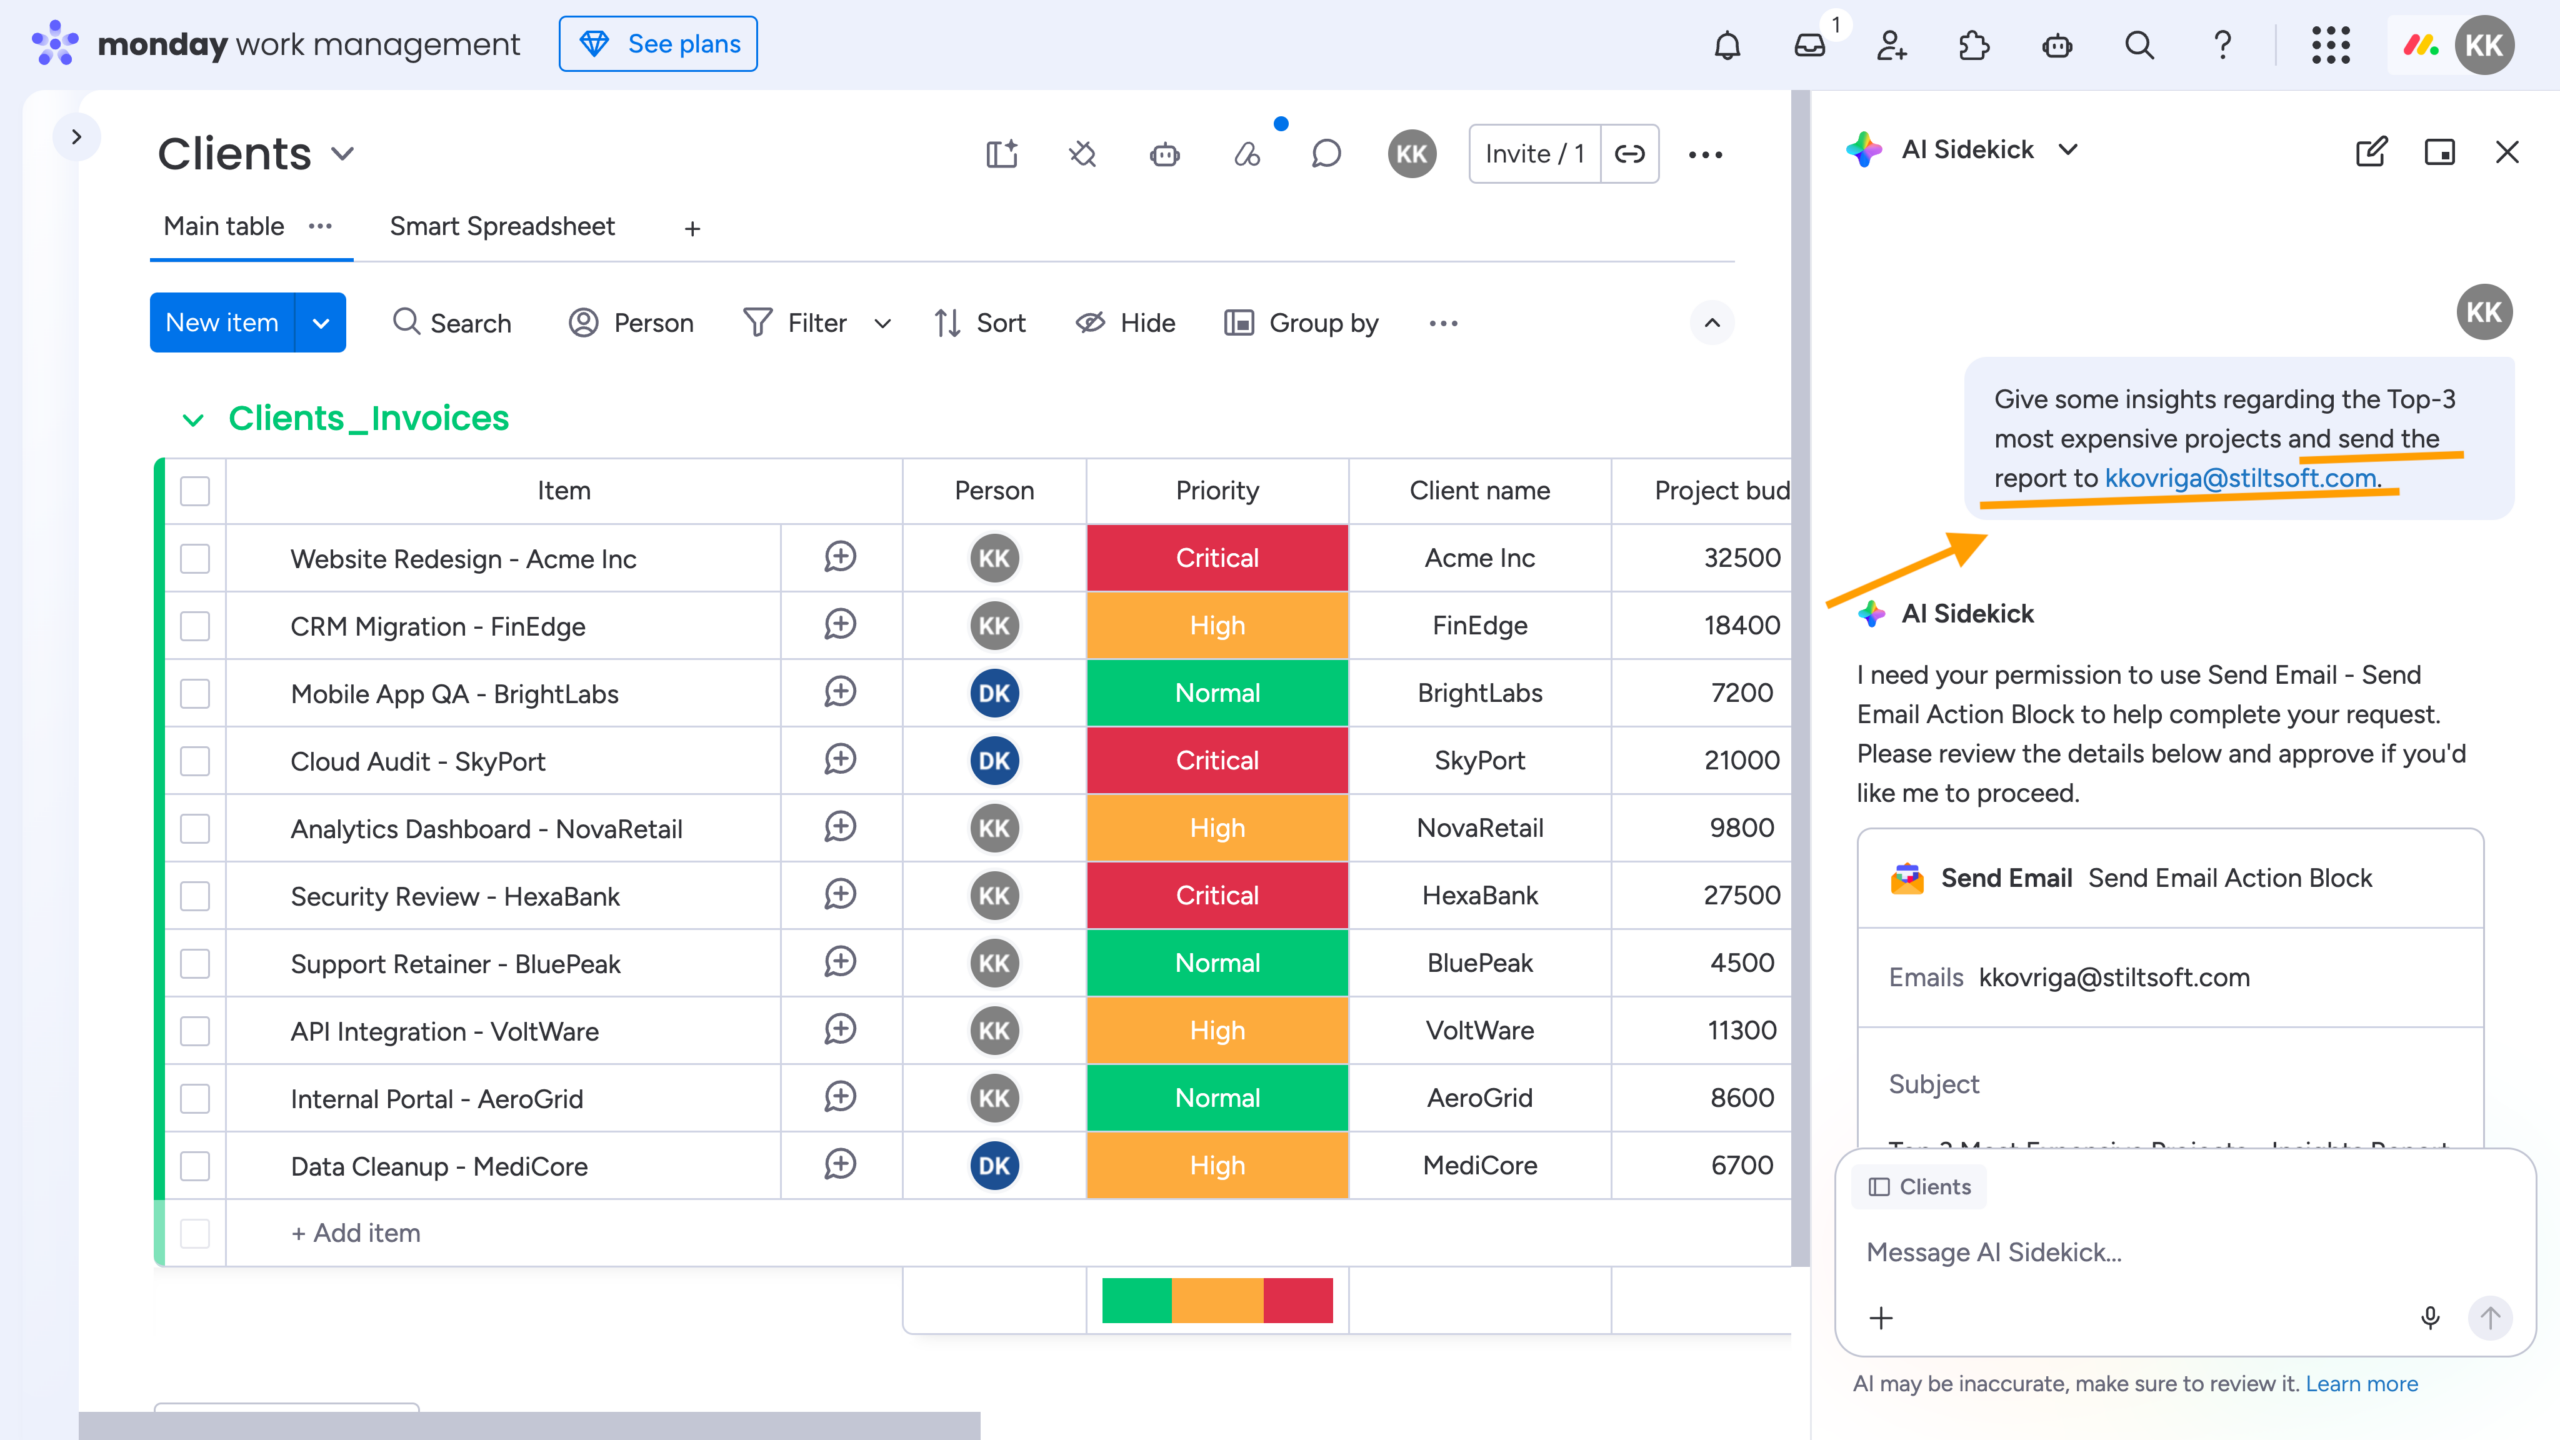
Task: Open the board three-dot options menu
Action: point(1705,154)
